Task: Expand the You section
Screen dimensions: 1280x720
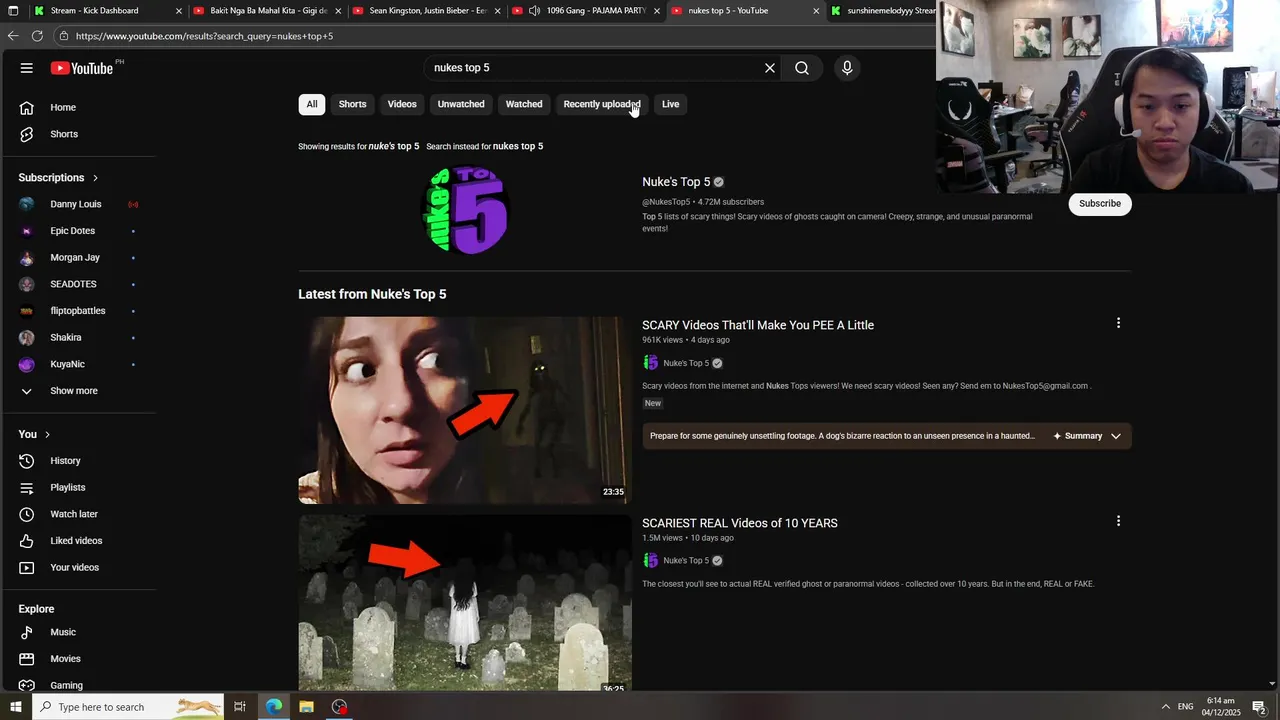Action: coord(34,434)
